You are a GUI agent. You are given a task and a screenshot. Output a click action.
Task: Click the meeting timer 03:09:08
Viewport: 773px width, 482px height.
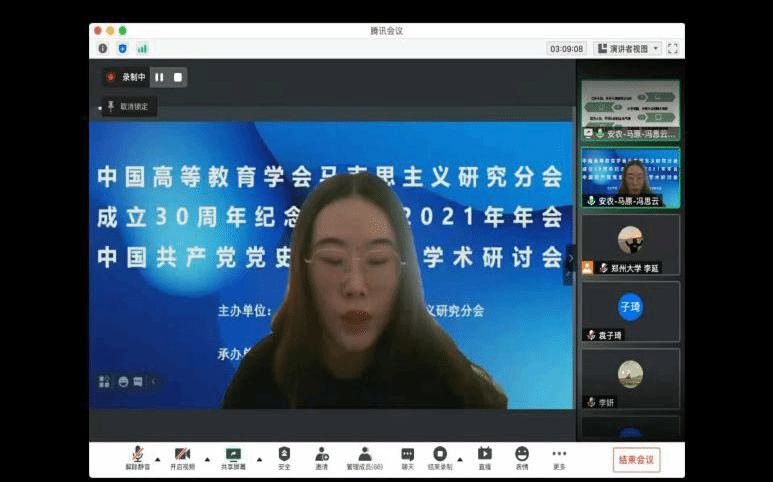tap(566, 49)
